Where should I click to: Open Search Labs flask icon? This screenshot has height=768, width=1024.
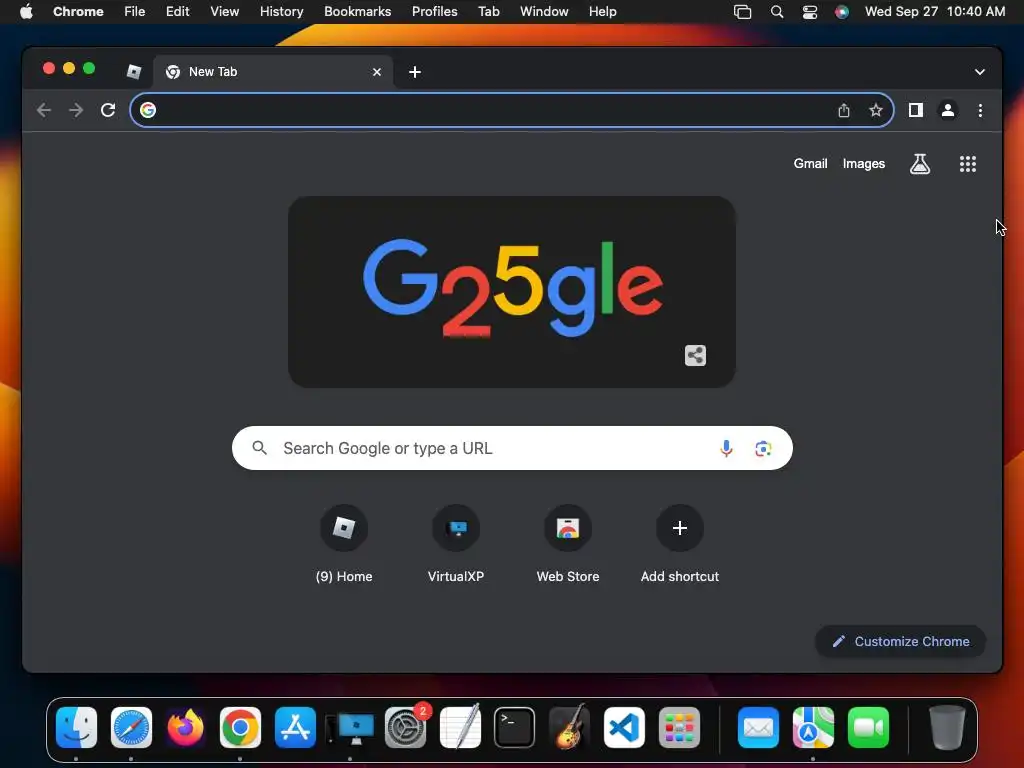tap(920, 164)
